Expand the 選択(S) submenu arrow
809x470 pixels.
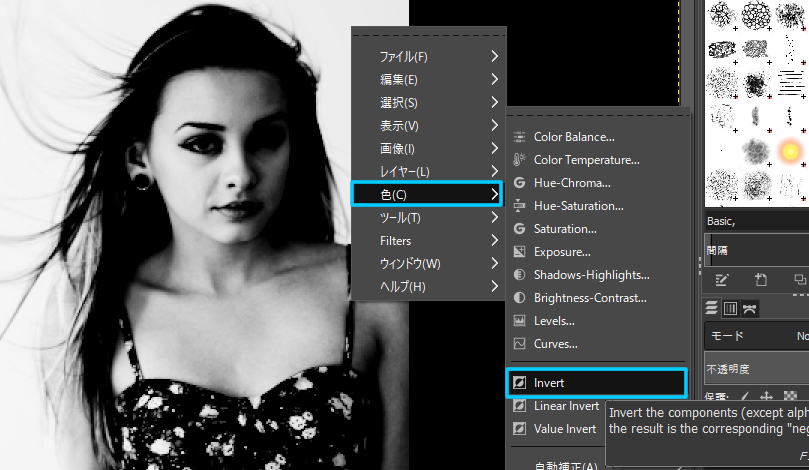494,102
